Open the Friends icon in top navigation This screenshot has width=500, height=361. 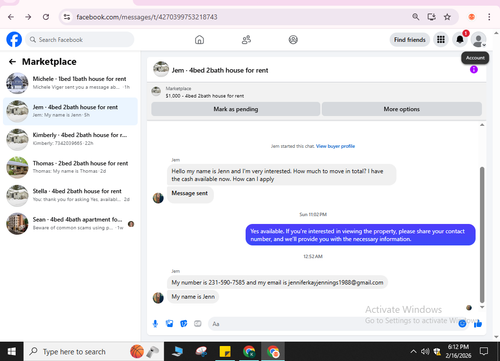tap(246, 40)
